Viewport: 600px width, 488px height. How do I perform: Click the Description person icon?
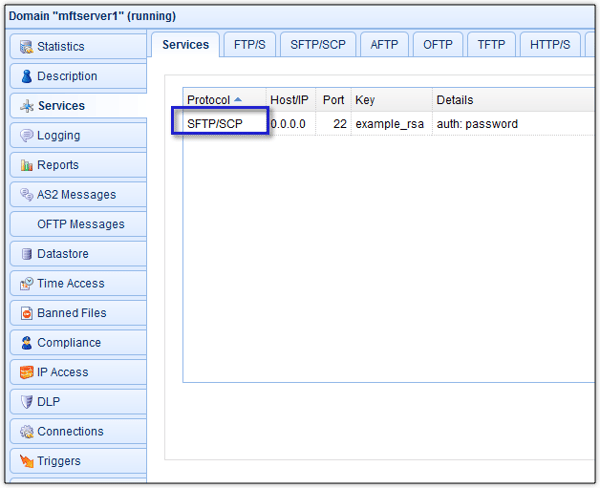26,76
